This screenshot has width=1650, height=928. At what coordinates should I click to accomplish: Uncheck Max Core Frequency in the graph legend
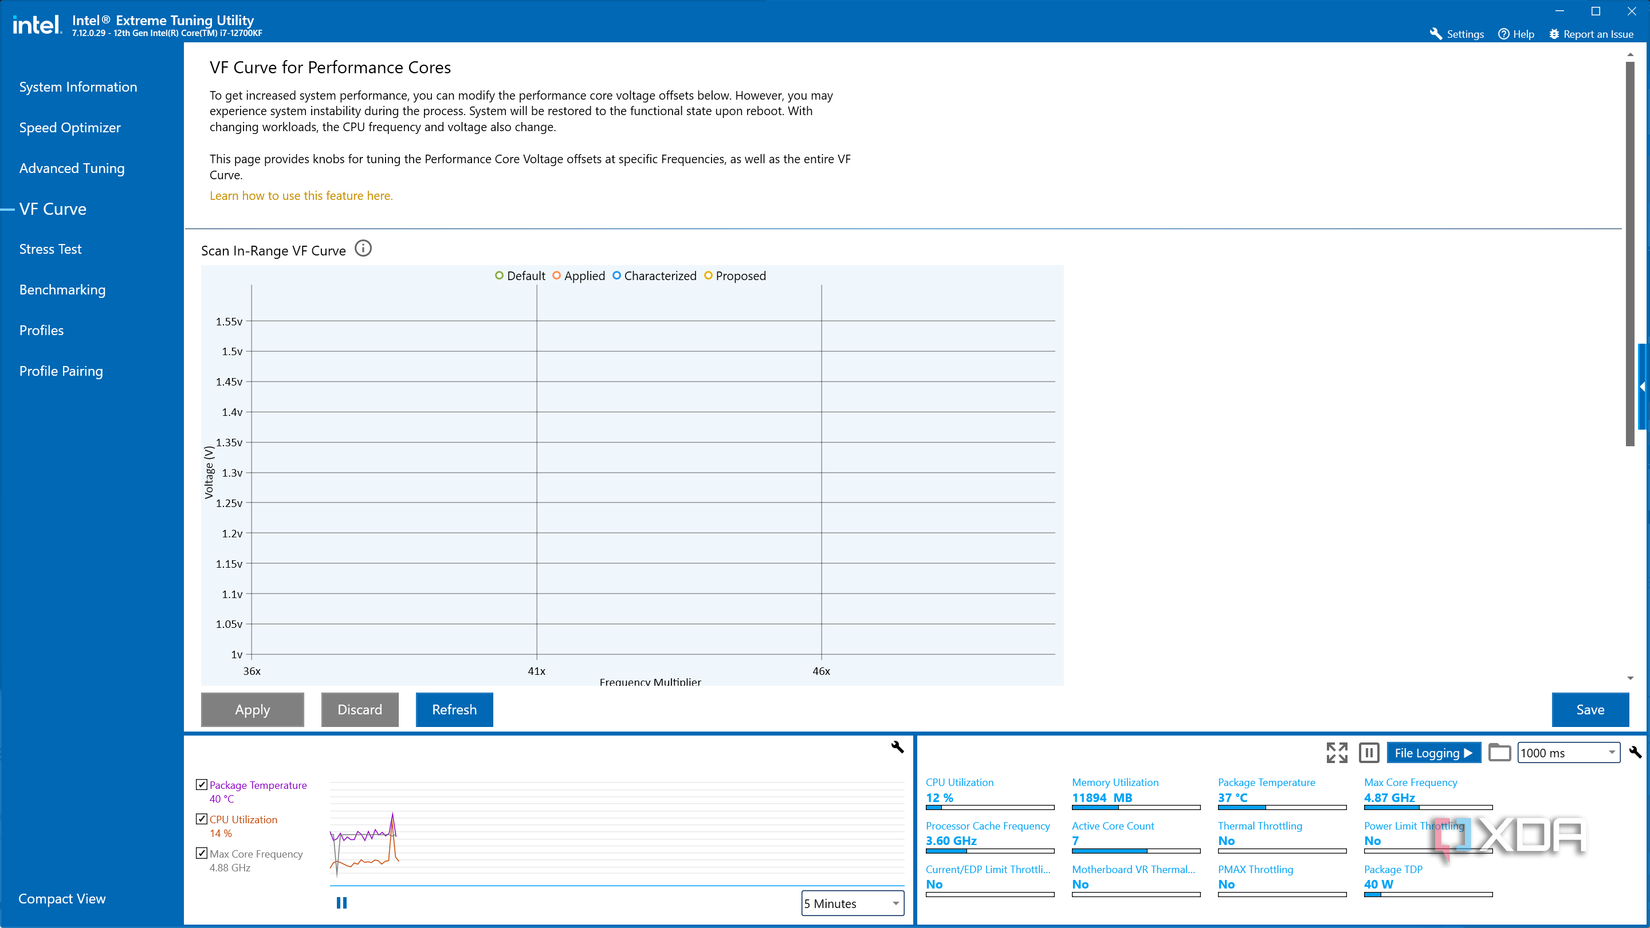click(x=200, y=853)
